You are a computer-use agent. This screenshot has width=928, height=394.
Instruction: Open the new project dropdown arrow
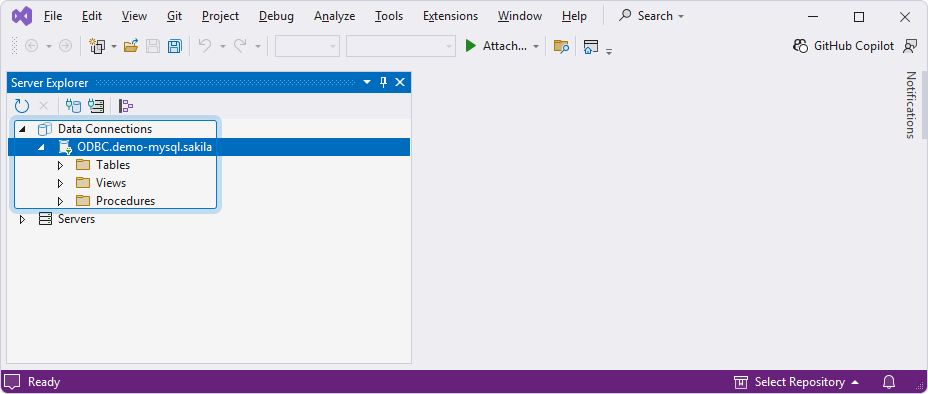[114, 46]
